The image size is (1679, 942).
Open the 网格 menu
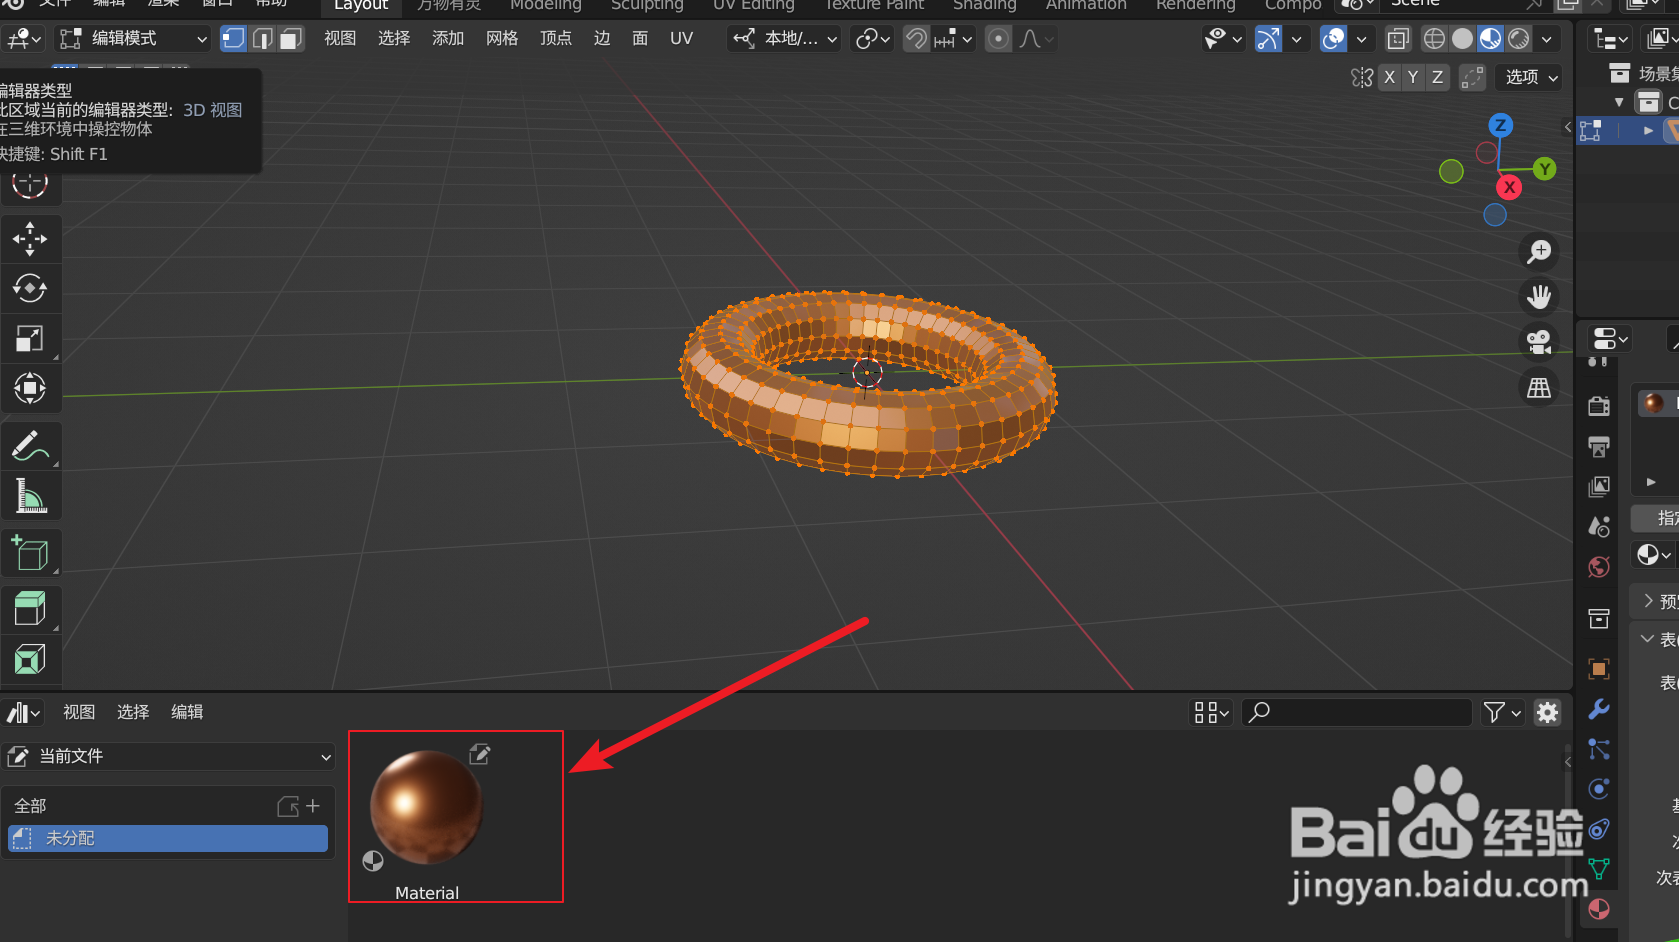(501, 38)
